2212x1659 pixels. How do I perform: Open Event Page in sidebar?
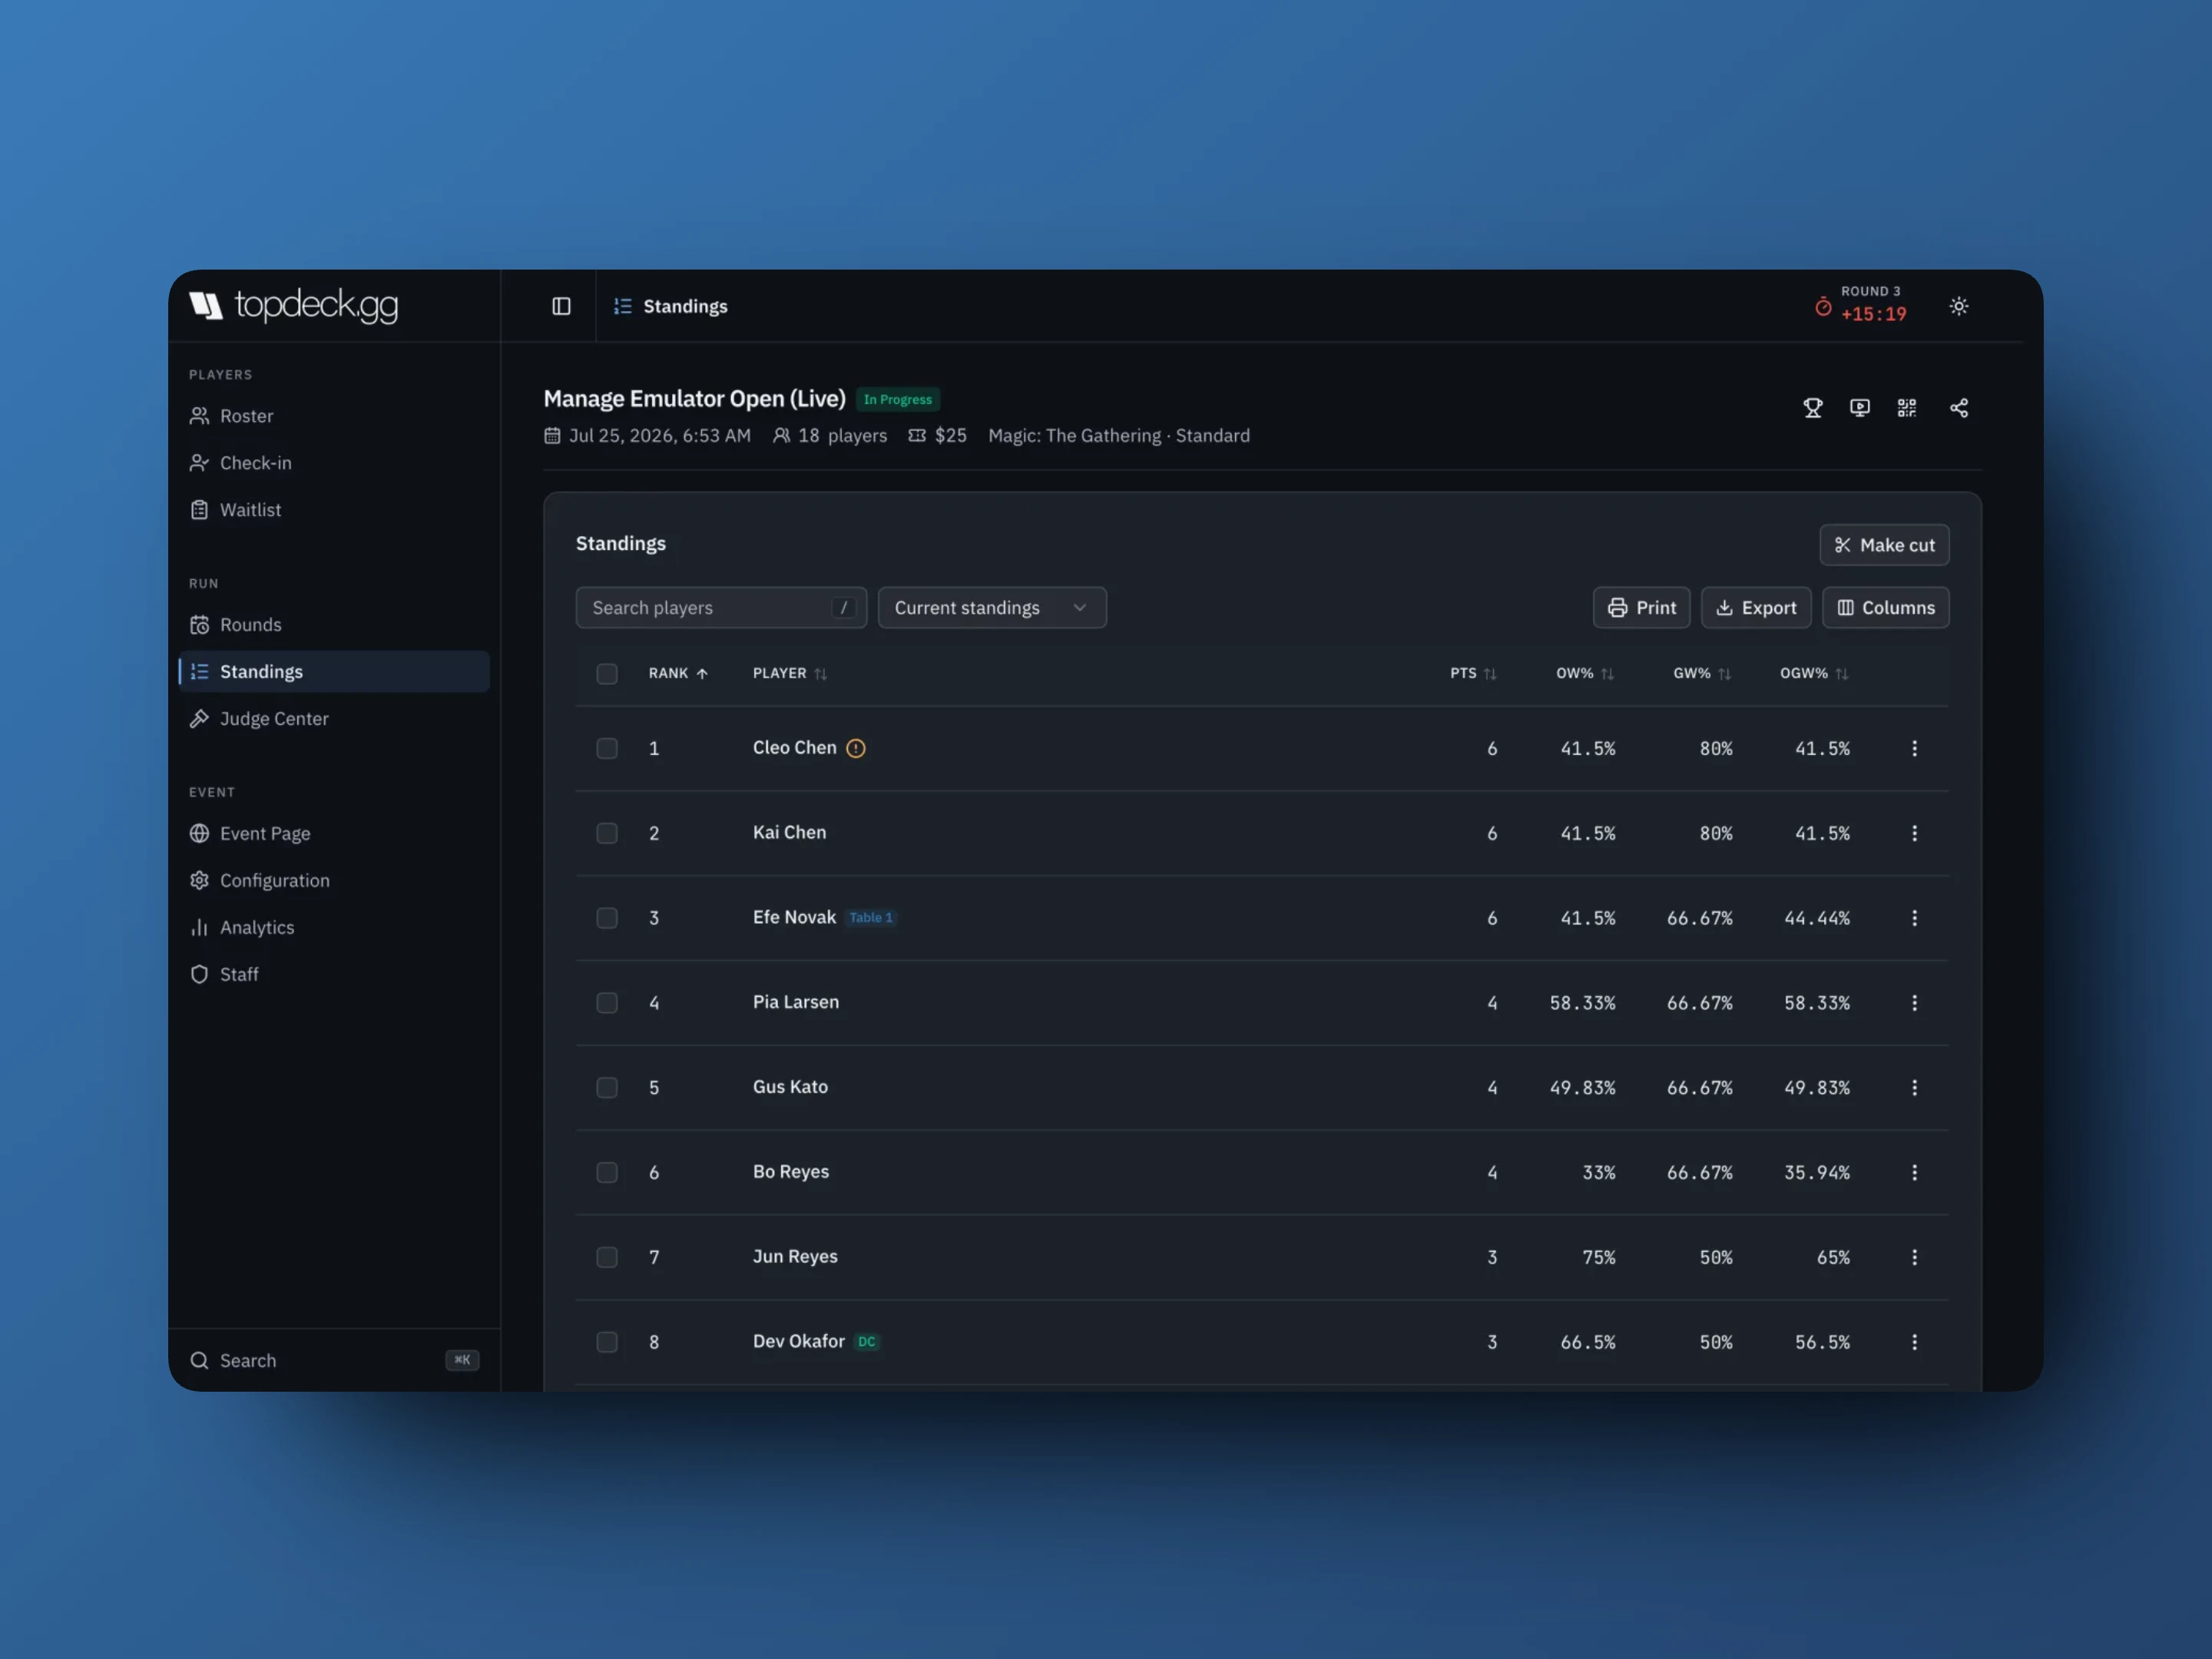334,834
